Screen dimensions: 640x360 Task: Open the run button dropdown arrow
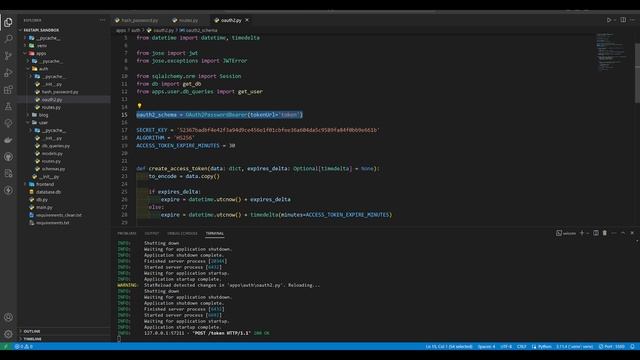[615, 20]
